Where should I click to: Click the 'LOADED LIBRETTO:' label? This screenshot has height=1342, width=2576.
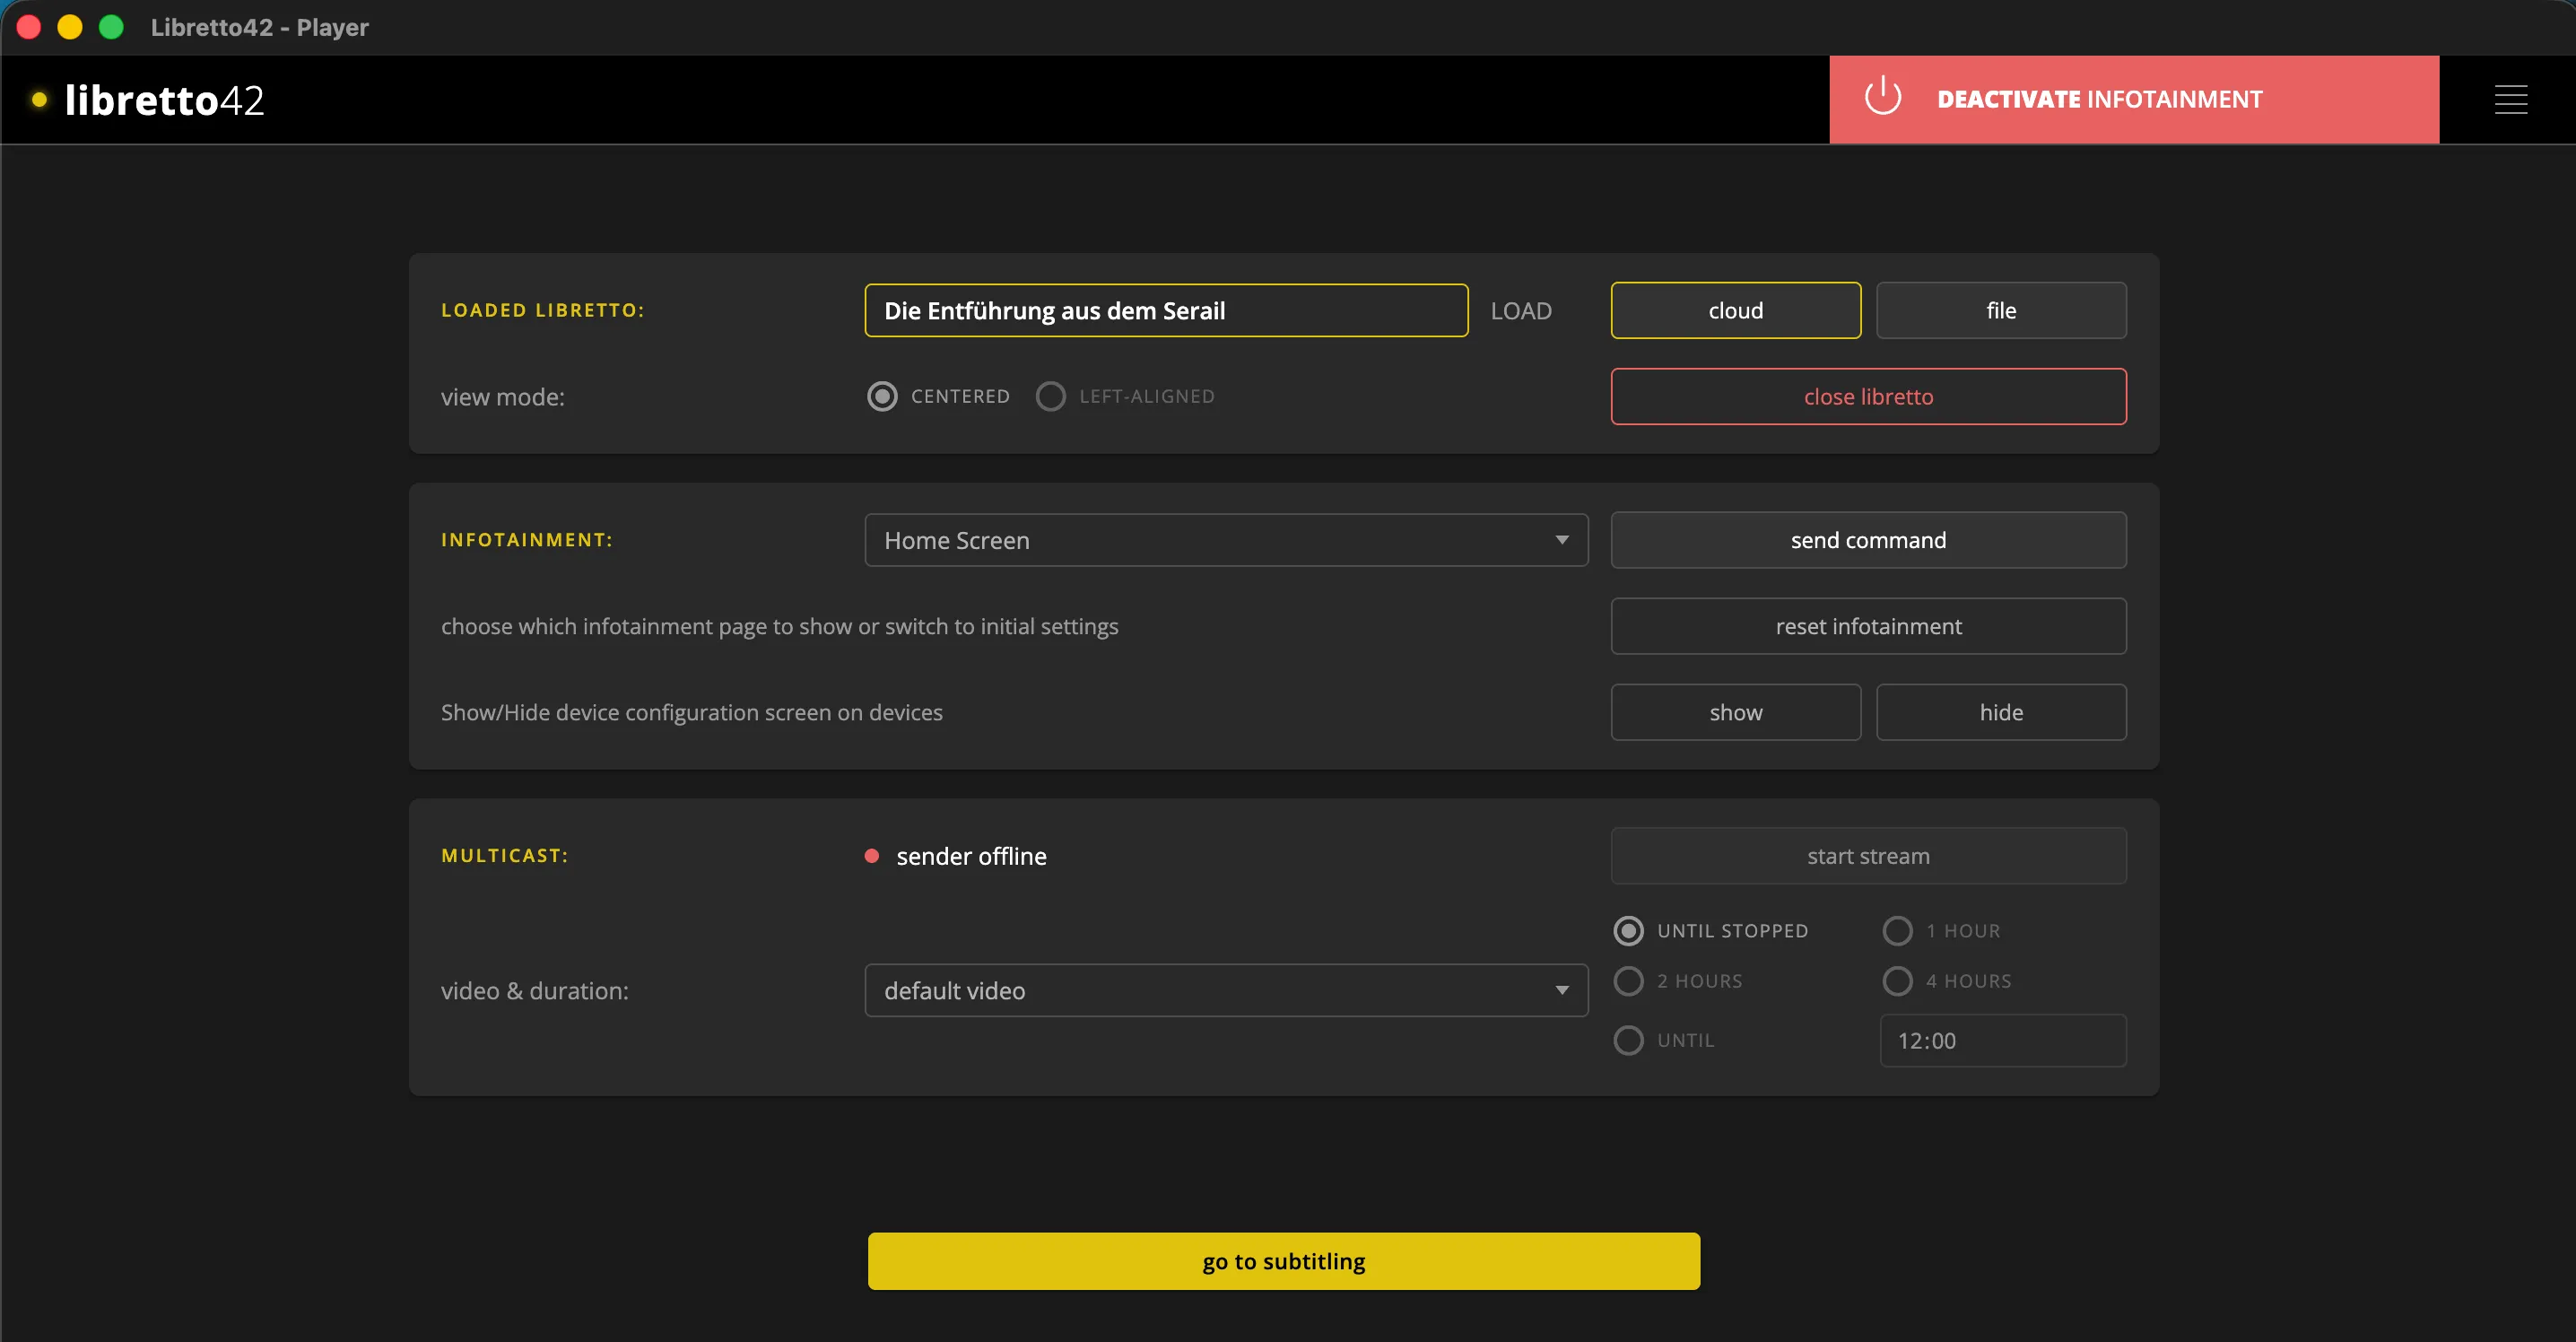(543, 310)
